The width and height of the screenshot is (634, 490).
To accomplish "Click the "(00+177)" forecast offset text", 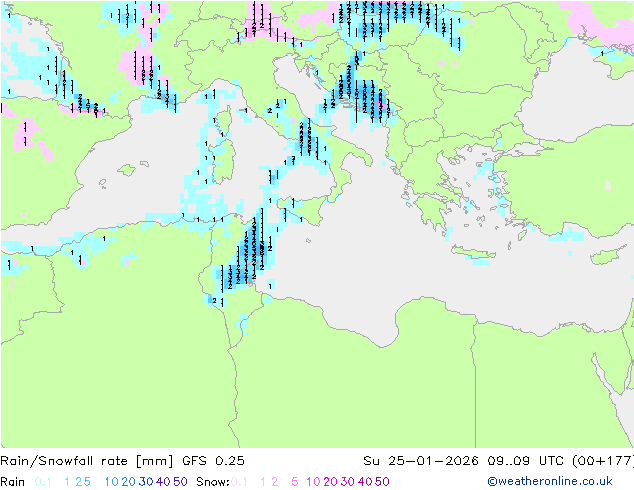I will [603, 461].
